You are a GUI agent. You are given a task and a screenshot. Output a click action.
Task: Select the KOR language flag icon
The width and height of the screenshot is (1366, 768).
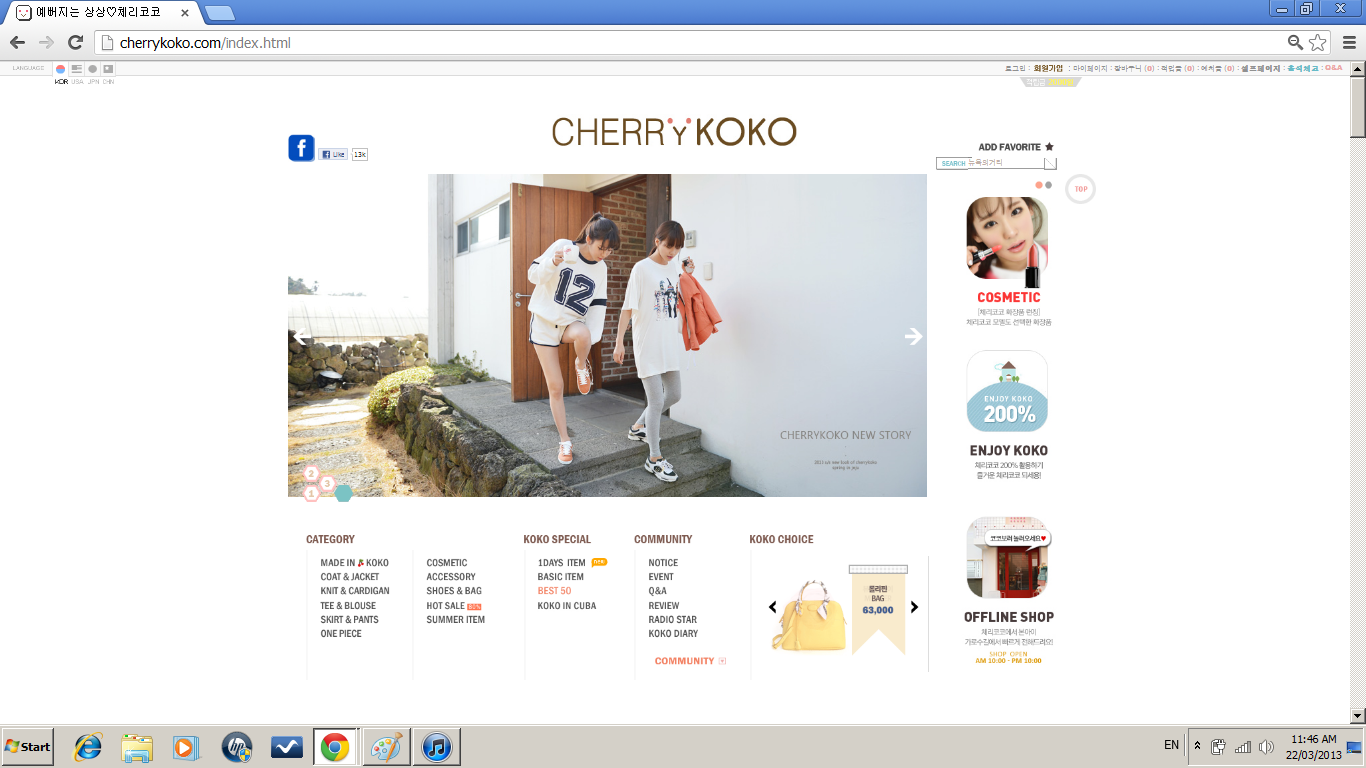61,69
